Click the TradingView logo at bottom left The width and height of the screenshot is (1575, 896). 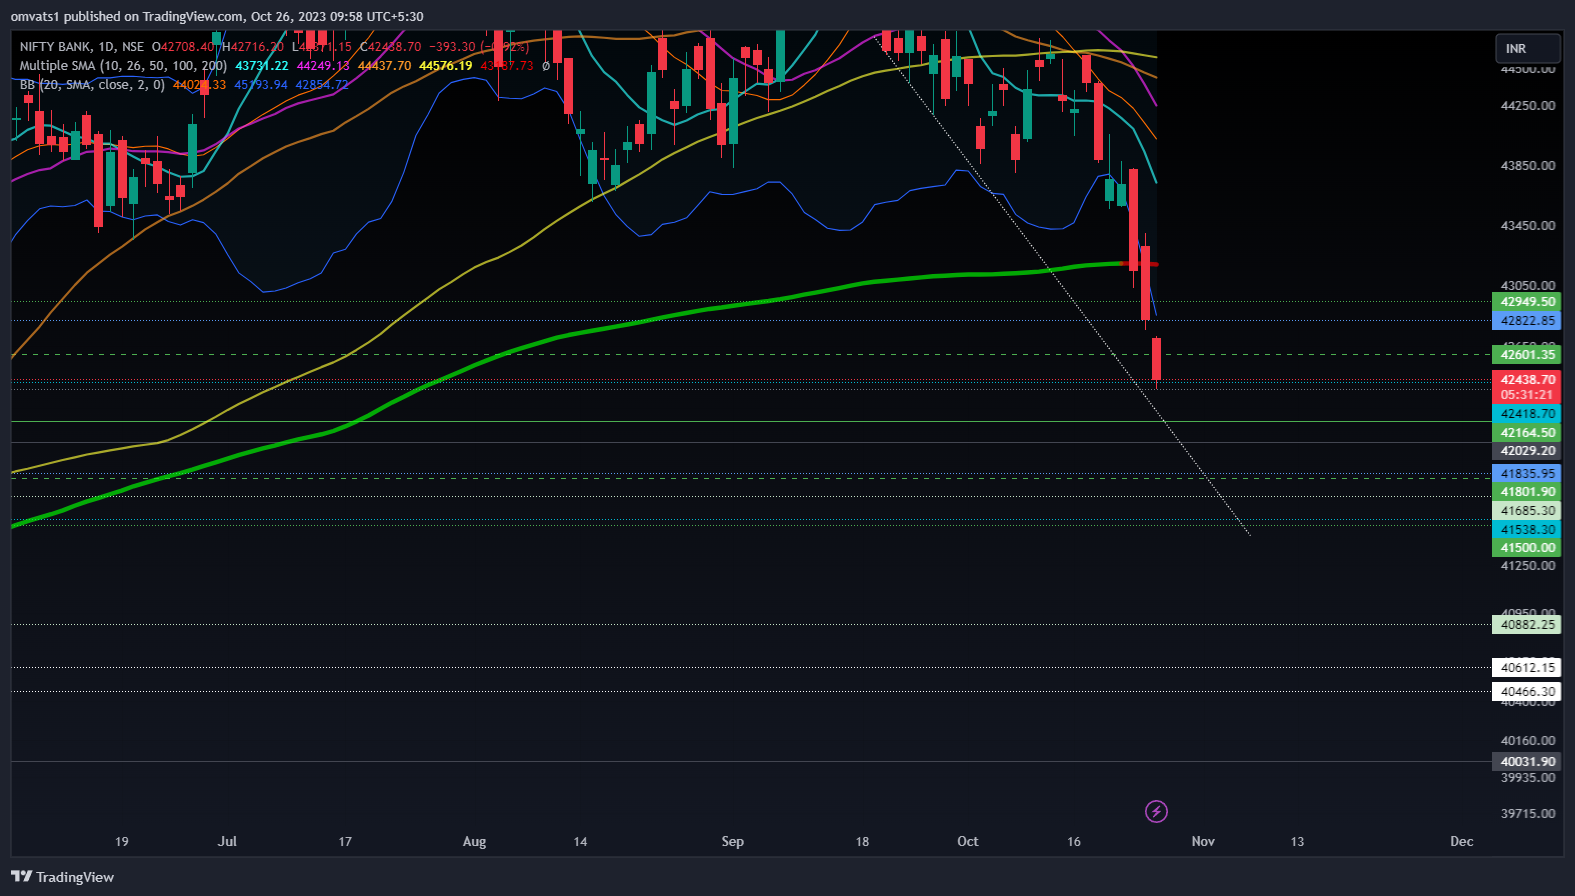coord(62,877)
